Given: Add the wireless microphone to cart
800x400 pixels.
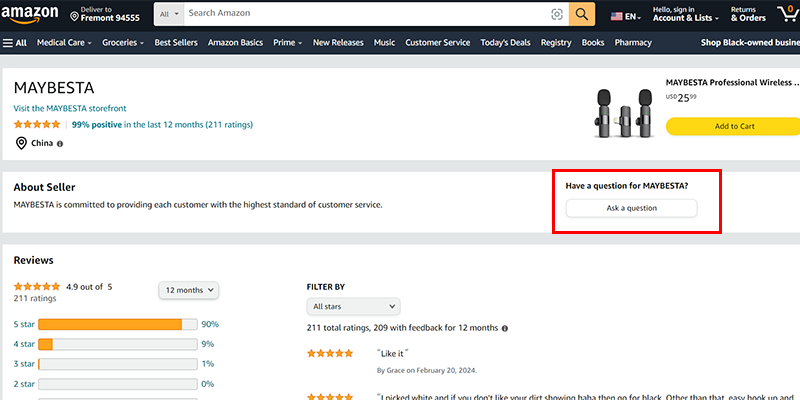Looking at the screenshot, I should [734, 127].
